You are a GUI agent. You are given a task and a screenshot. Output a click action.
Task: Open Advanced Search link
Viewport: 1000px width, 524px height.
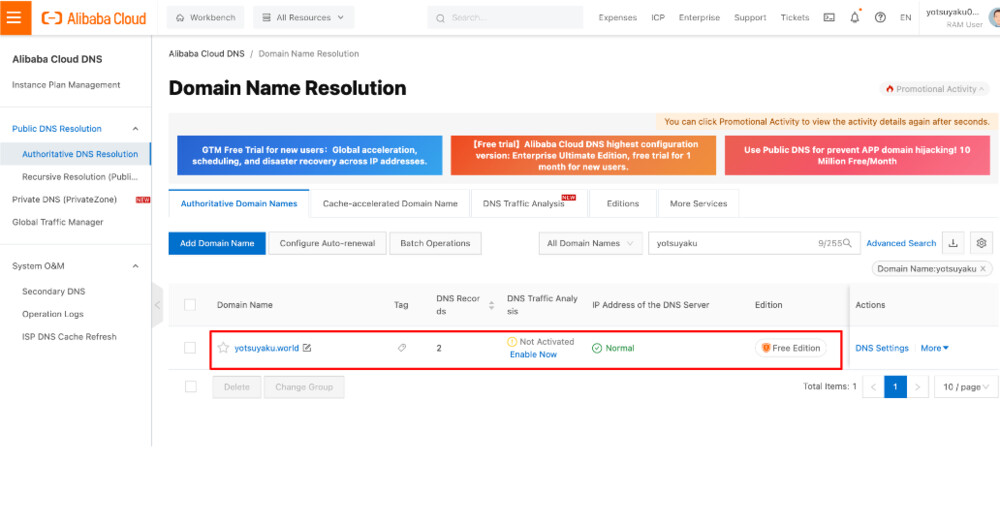click(901, 243)
